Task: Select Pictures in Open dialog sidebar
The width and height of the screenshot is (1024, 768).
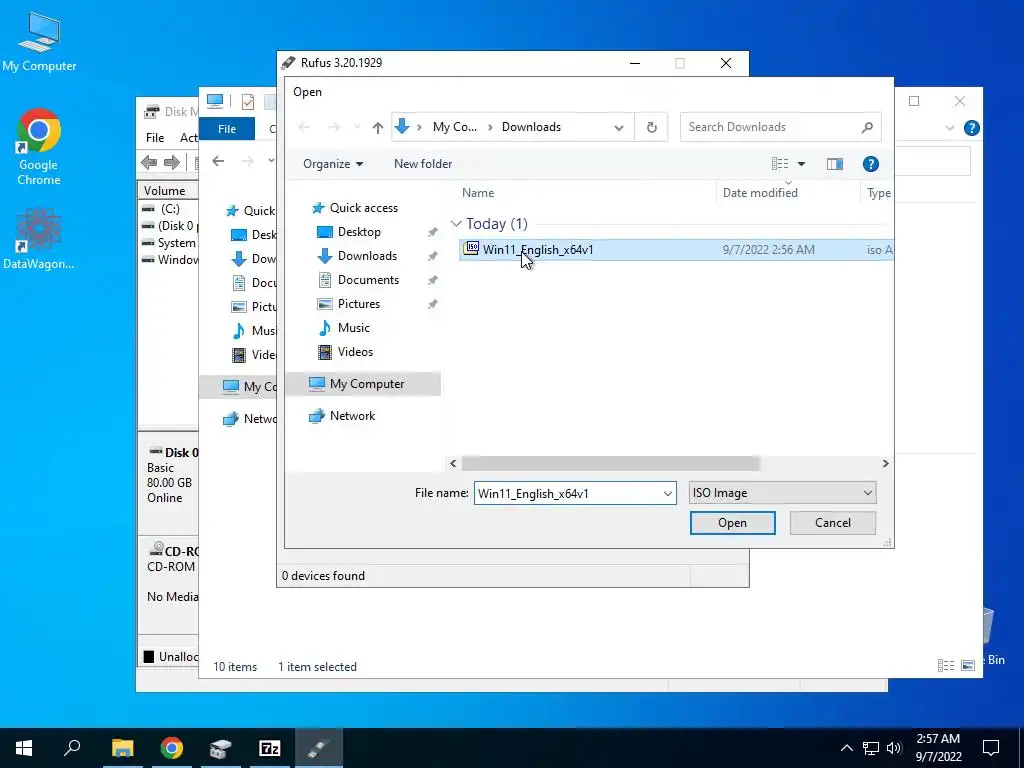Action: tap(359, 304)
